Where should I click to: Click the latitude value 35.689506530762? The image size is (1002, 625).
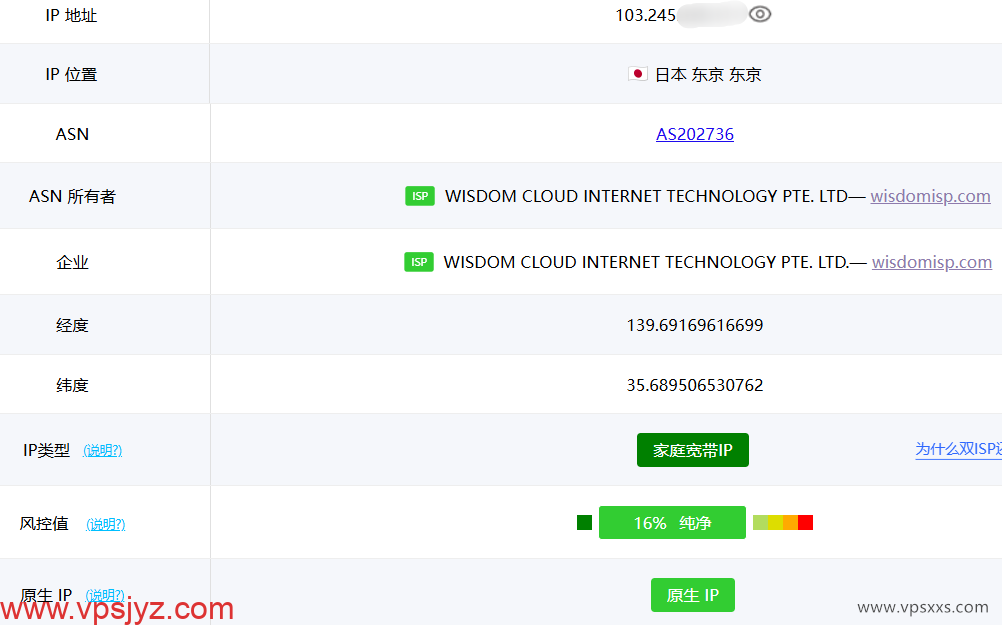695,385
